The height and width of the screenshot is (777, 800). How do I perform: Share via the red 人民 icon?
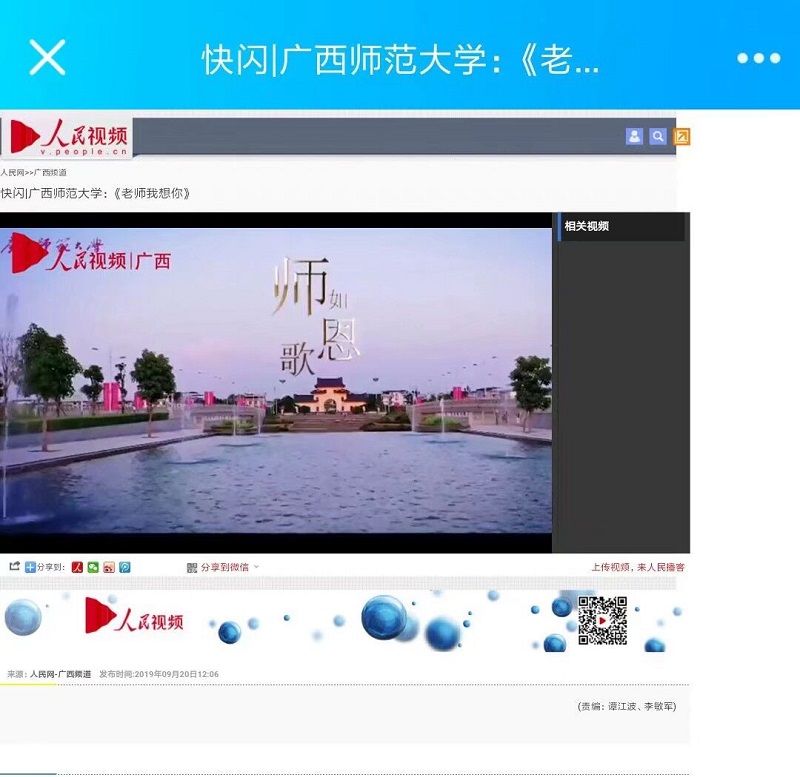tap(77, 567)
